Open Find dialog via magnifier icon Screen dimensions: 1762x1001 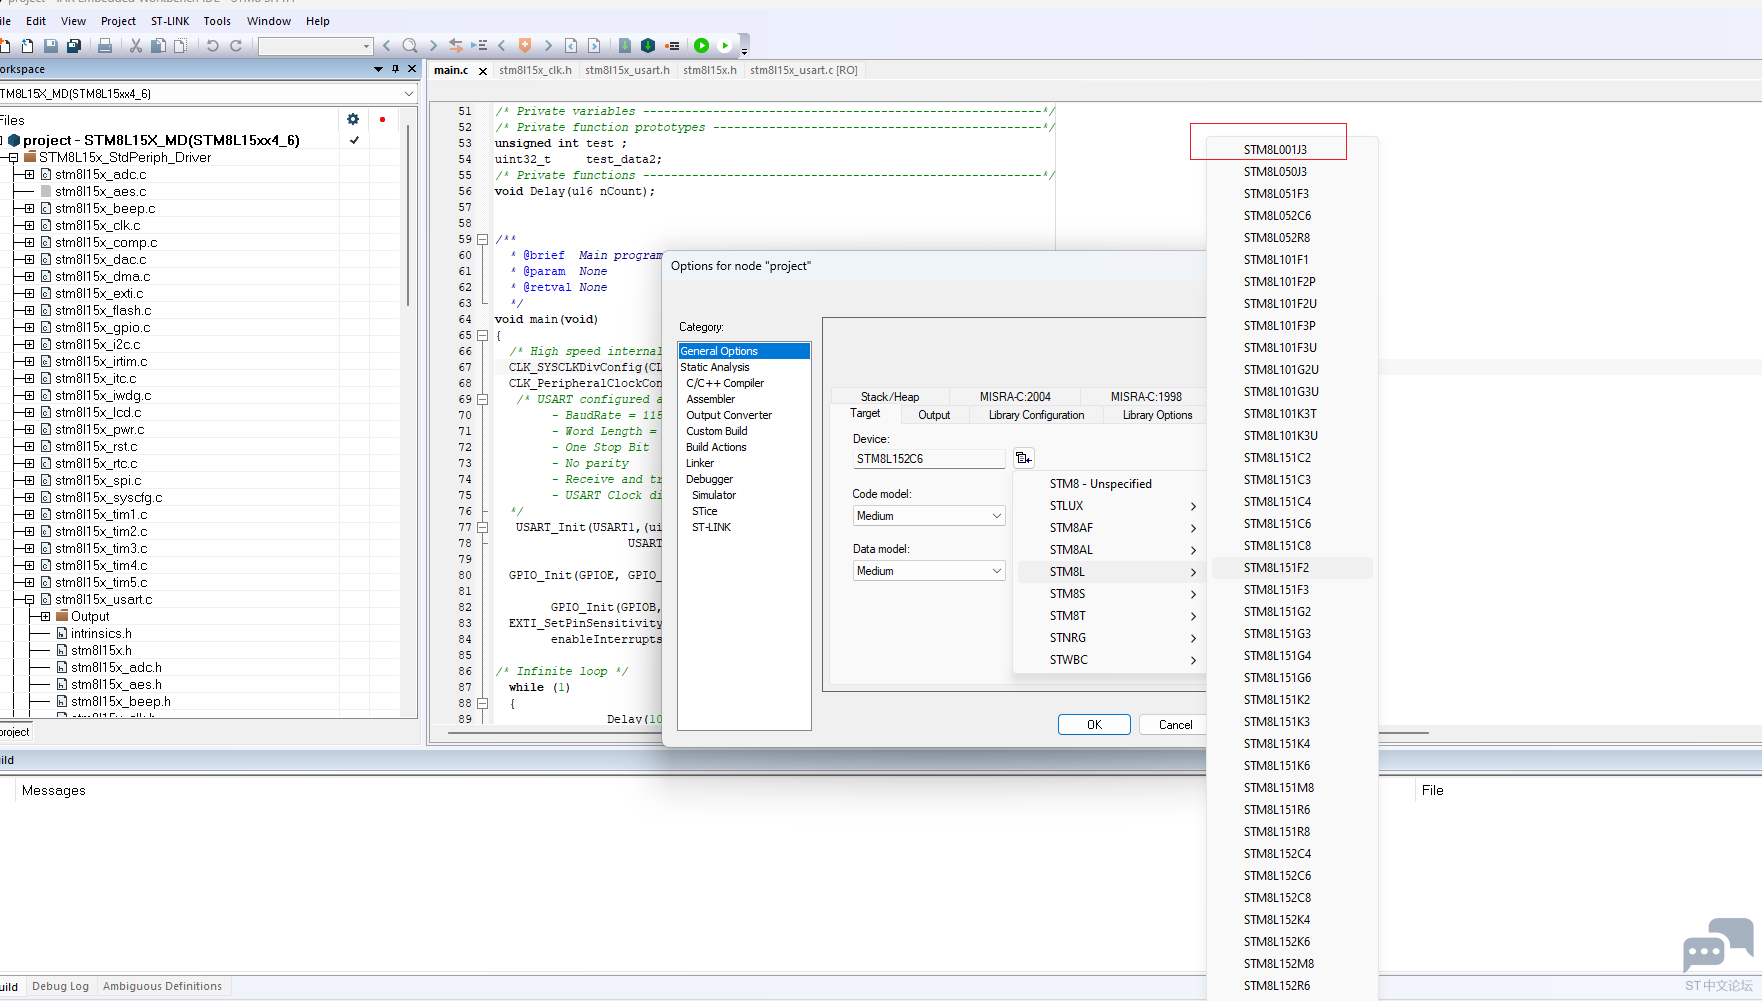point(410,45)
